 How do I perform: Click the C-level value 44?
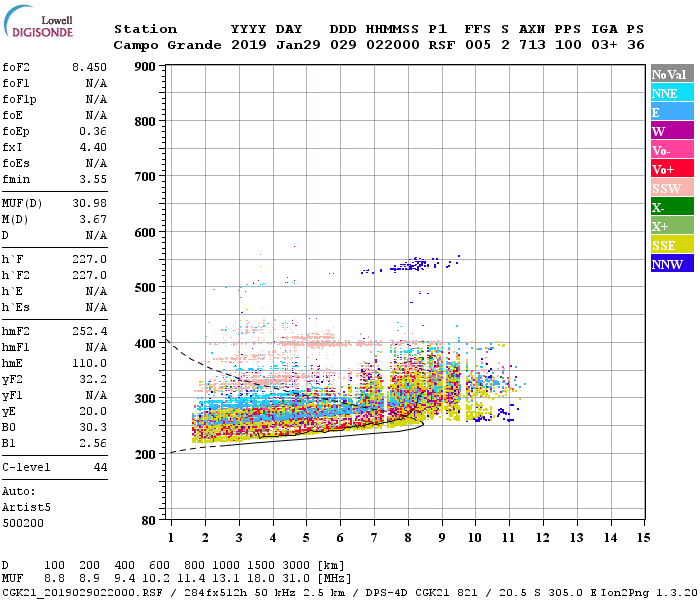click(x=100, y=467)
